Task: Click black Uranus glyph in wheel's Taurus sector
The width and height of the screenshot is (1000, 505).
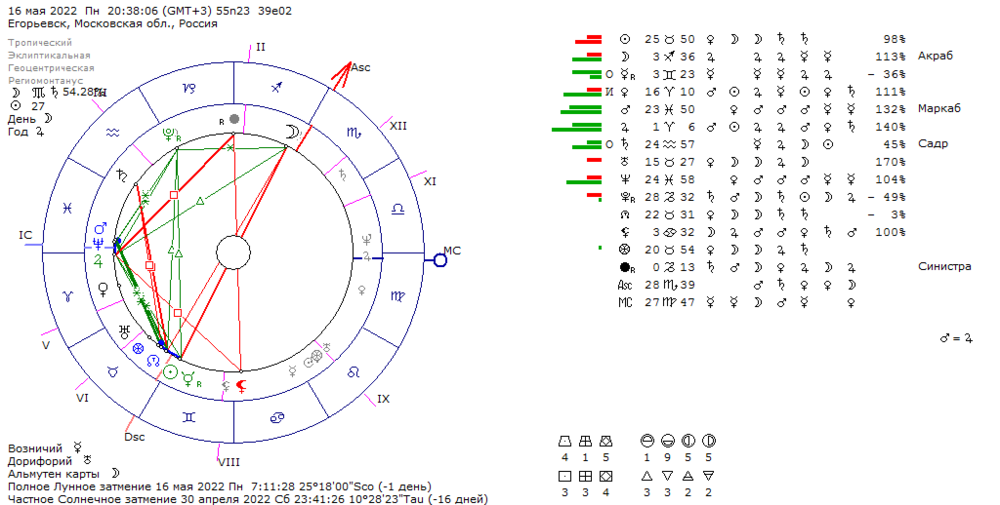Action: point(124,331)
